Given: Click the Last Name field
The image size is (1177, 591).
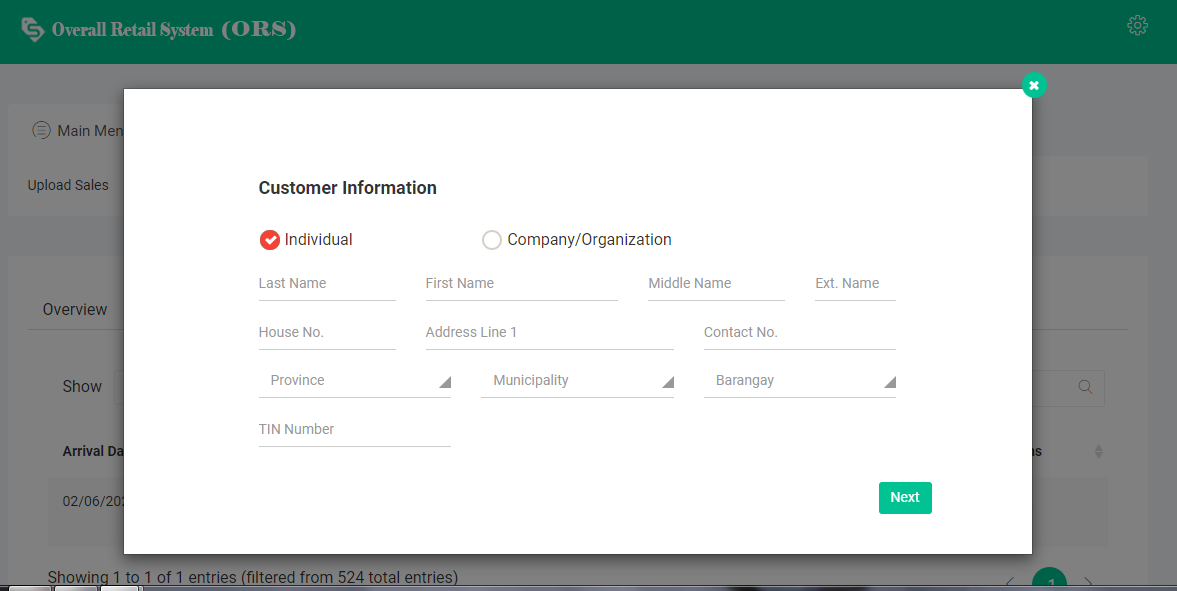Looking at the screenshot, I should pos(327,284).
